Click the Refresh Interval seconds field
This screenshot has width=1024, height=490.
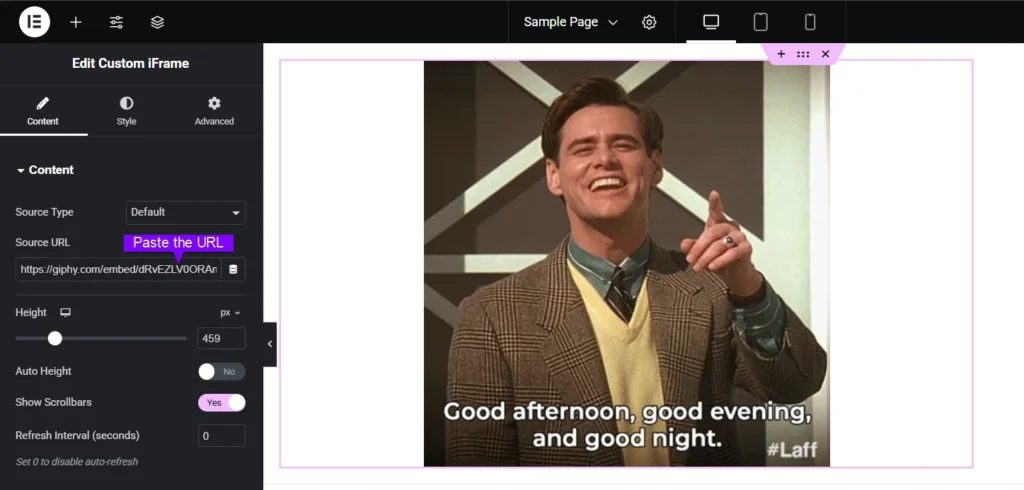(221, 436)
